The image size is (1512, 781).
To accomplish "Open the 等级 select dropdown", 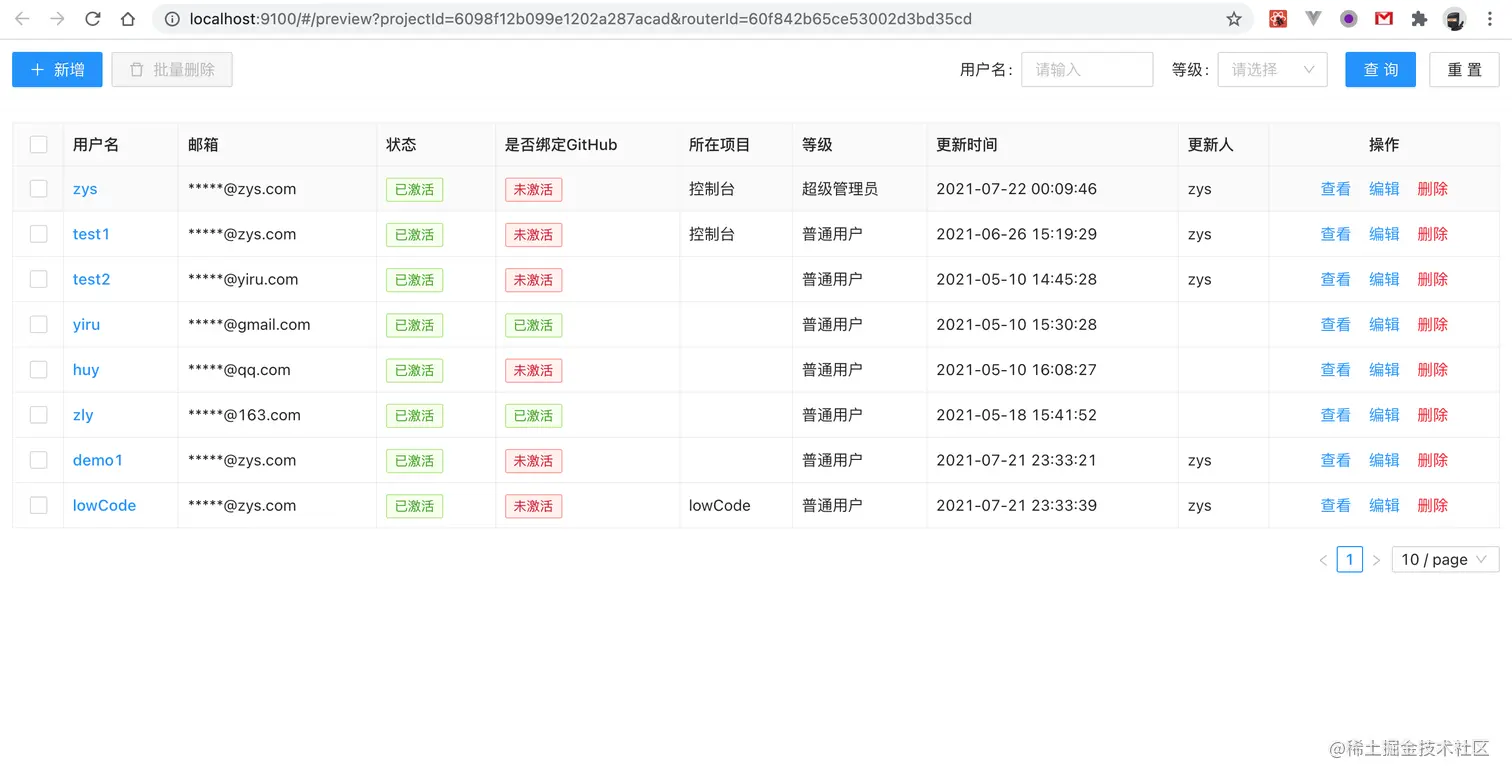I will coord(1272,70).
